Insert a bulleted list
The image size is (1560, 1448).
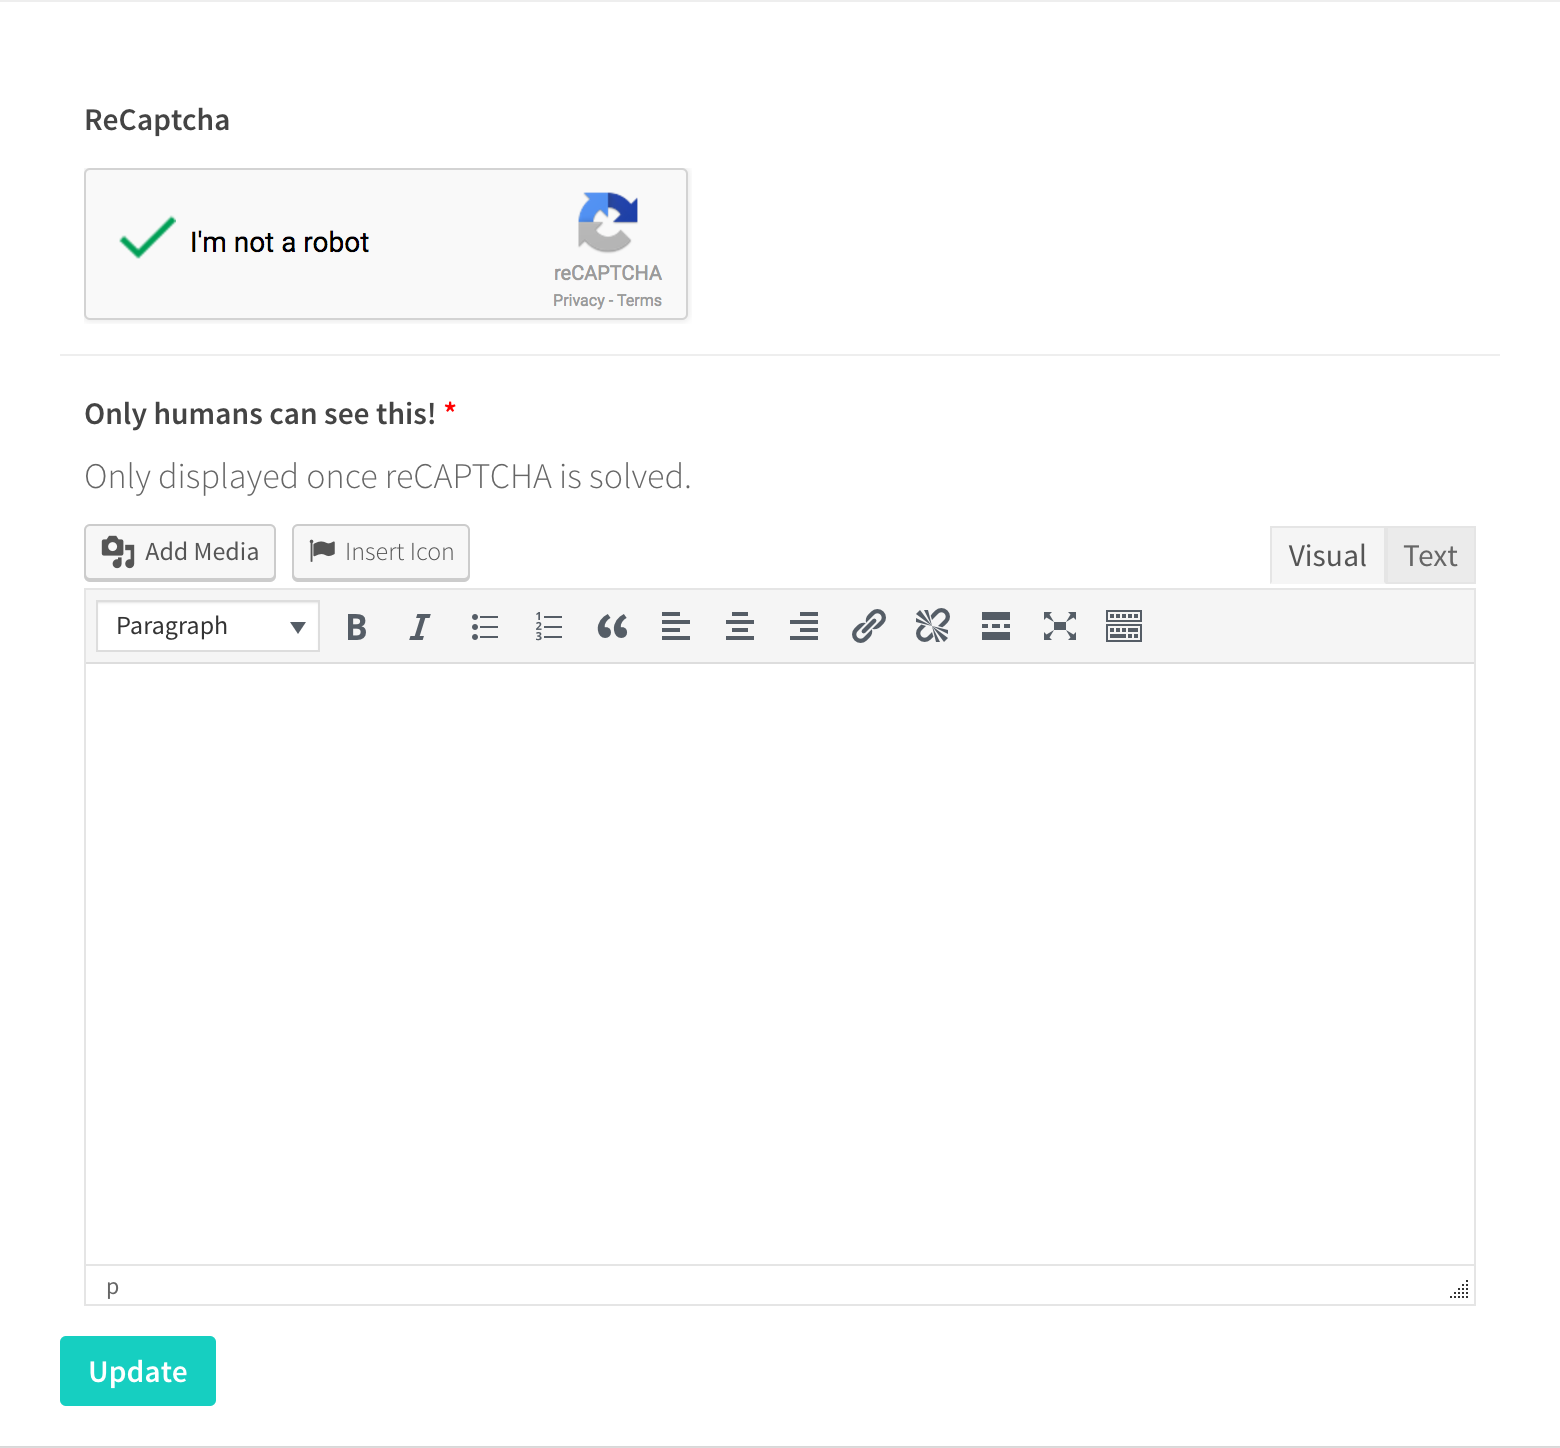(485, 627)
